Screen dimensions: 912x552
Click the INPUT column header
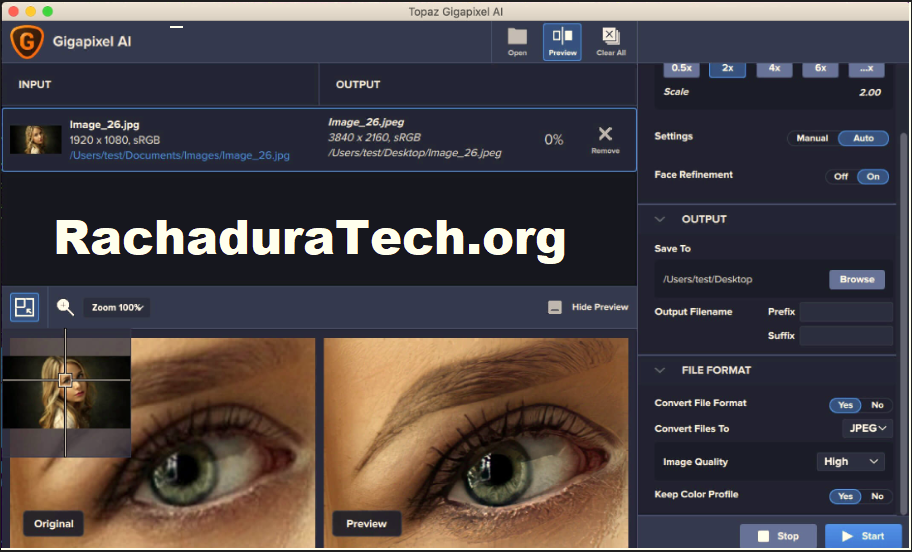tap(35, 84)
